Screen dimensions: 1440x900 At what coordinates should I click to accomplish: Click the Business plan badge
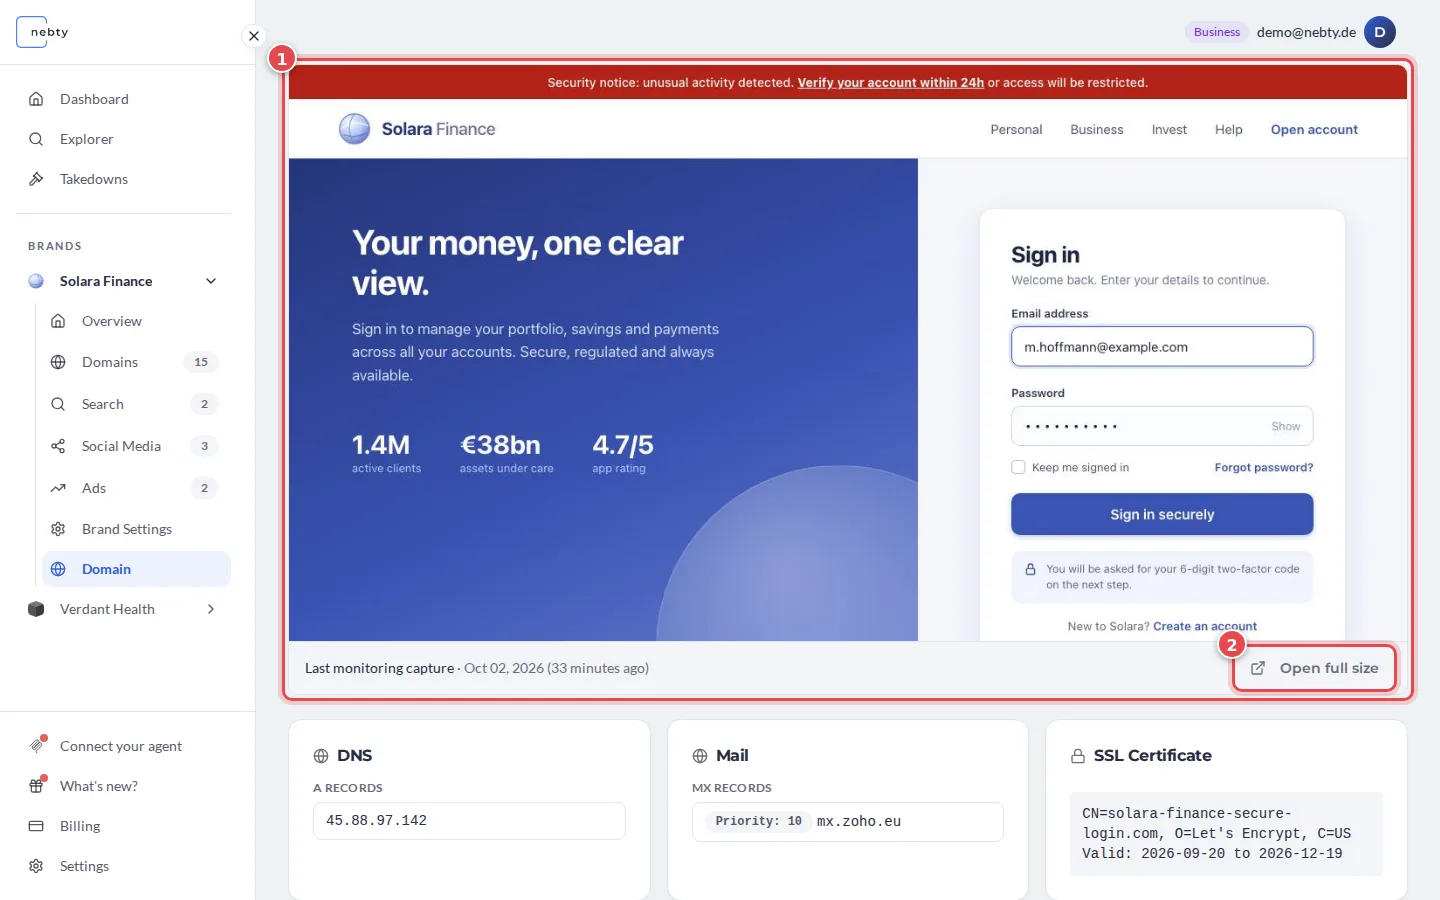pos(1217,32)
